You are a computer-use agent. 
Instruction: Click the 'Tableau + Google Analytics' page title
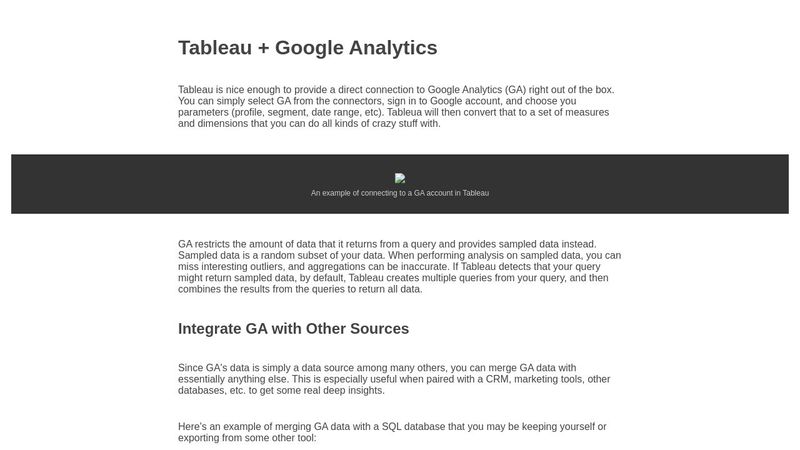(x=307, y=48)
